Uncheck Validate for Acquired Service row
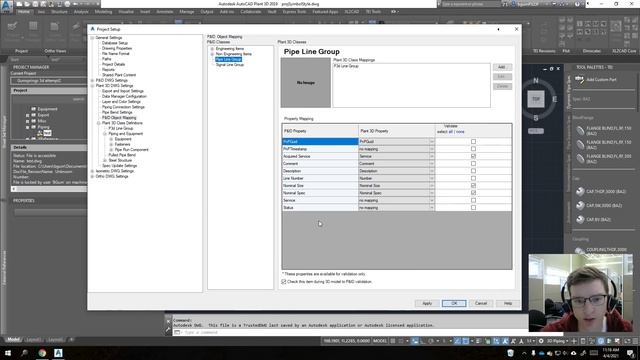This screenshot has height=360, width=640. click(x=473, y=156)
